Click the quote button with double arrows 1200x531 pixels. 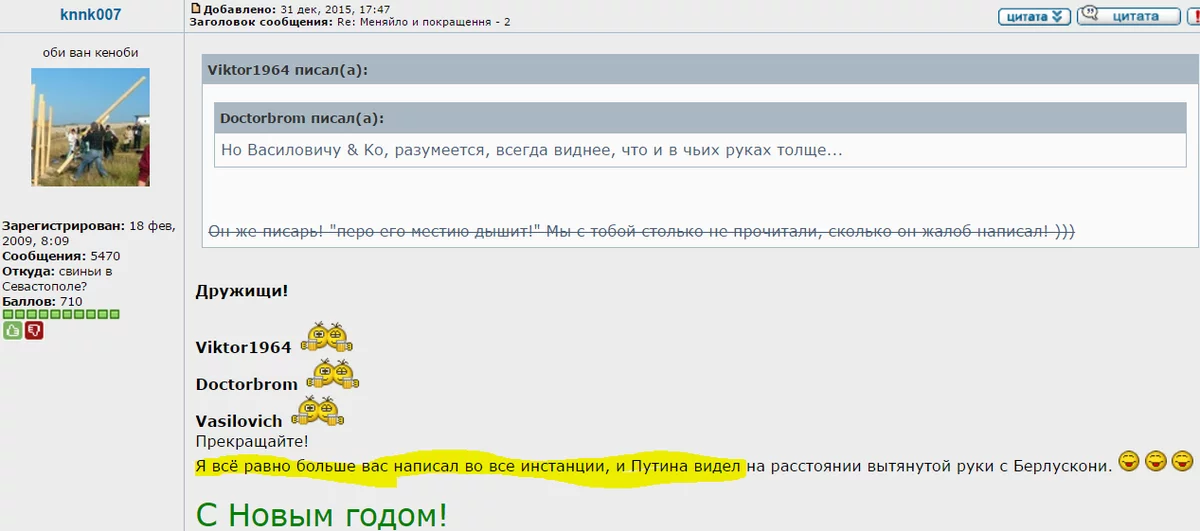pos(1034,16)
